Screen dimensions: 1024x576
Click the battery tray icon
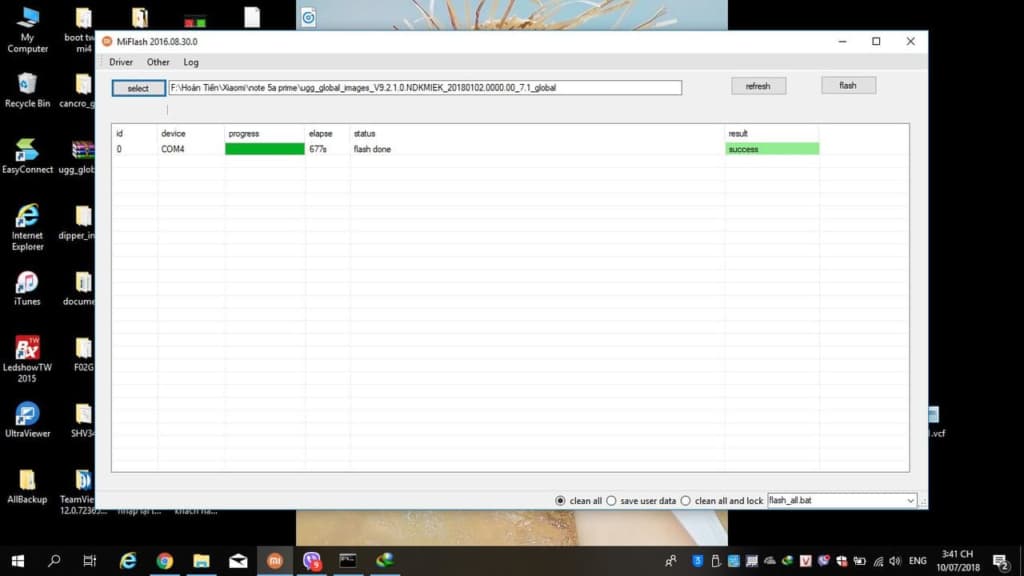859,561
